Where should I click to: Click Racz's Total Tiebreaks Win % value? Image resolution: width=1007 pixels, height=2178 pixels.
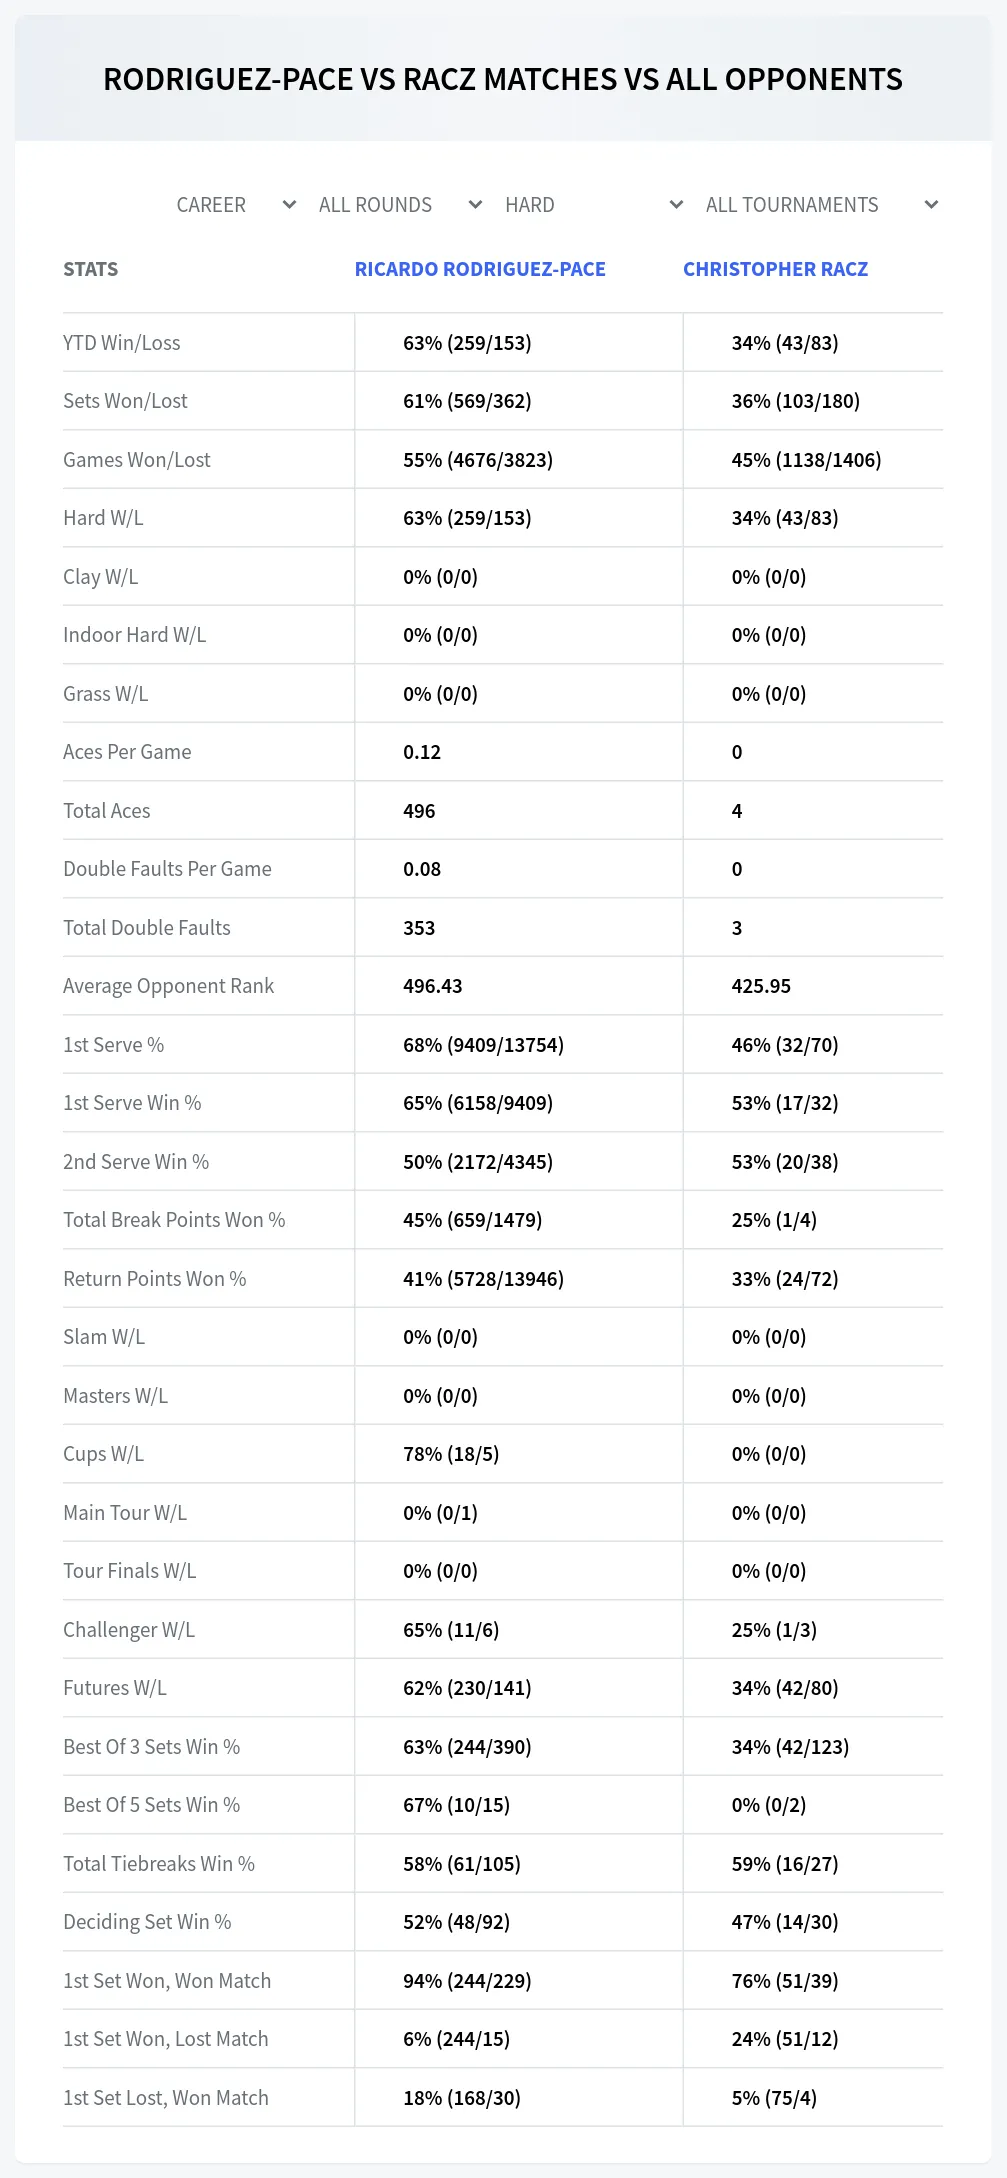(x=785, y=1864)
